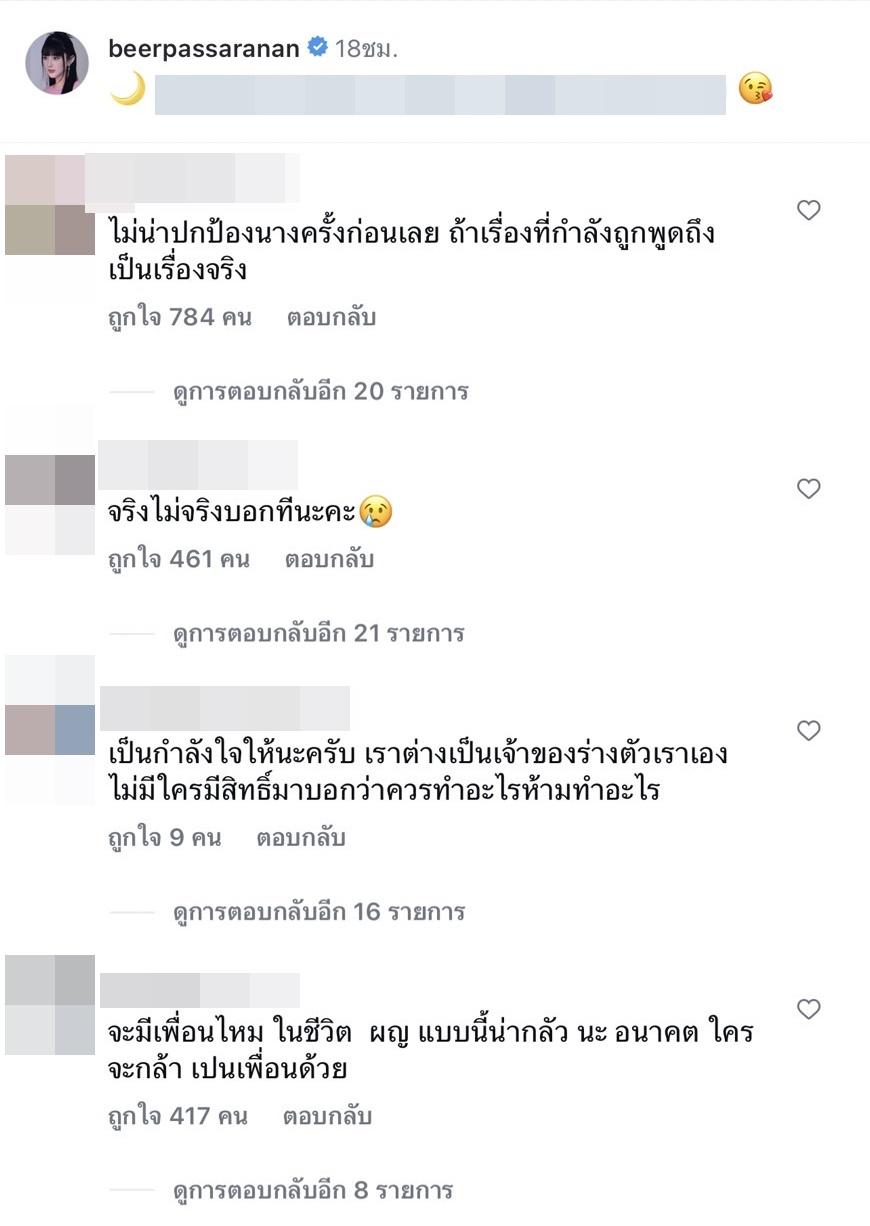Expand 16 more replies (ดูการตอบกลับอีก 16 รายการ)
870x1226 pixels.
coord(319,911)
